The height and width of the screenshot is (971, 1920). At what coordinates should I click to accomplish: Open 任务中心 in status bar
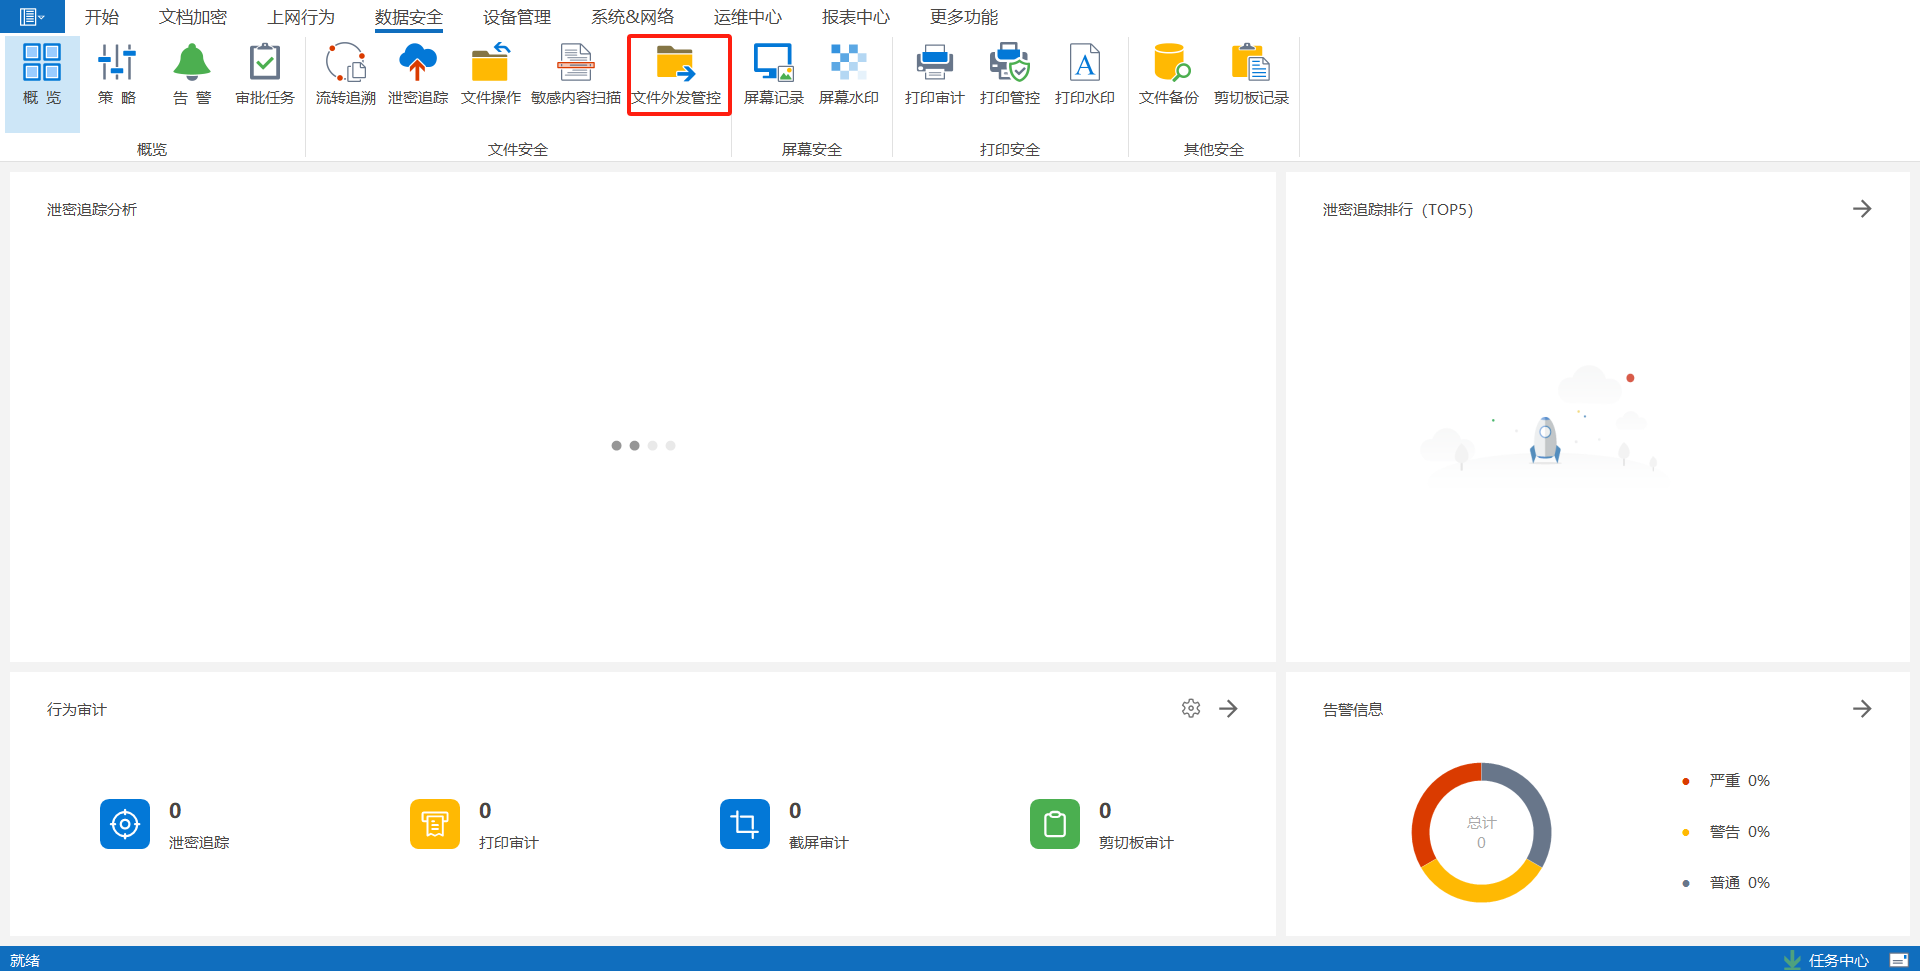pyautogui.click(x=1827, y=960)
